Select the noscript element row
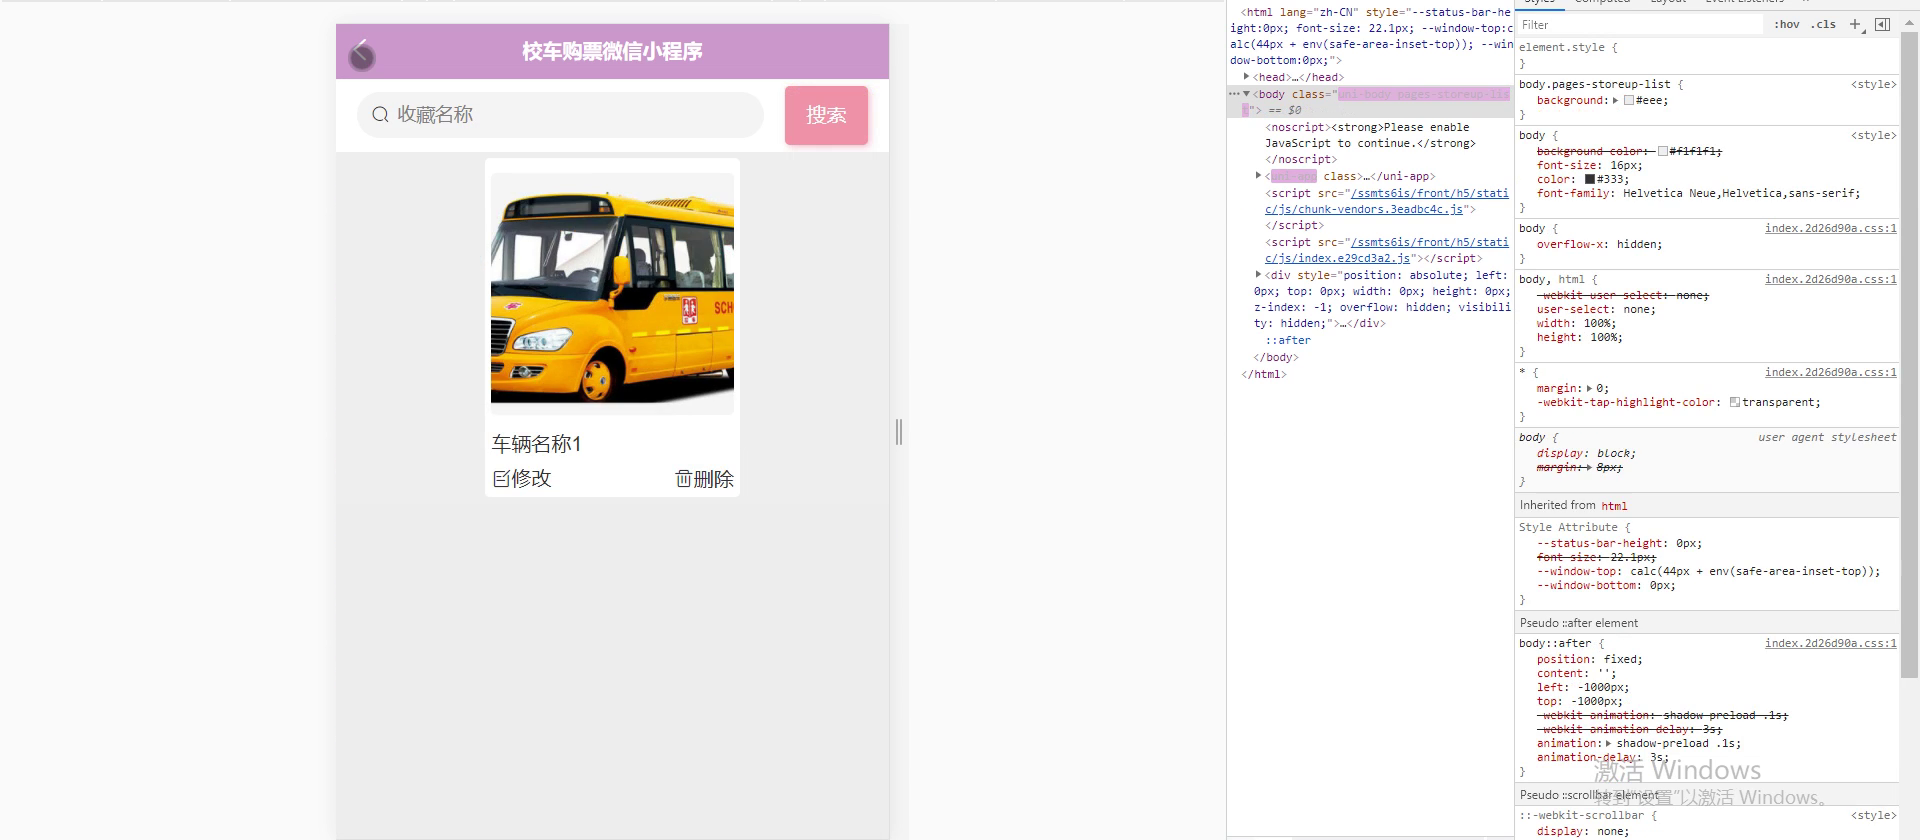Image resolution: width=1920 pixels, height=840 pixels. pyautogui.click(x=1370, y=143)
